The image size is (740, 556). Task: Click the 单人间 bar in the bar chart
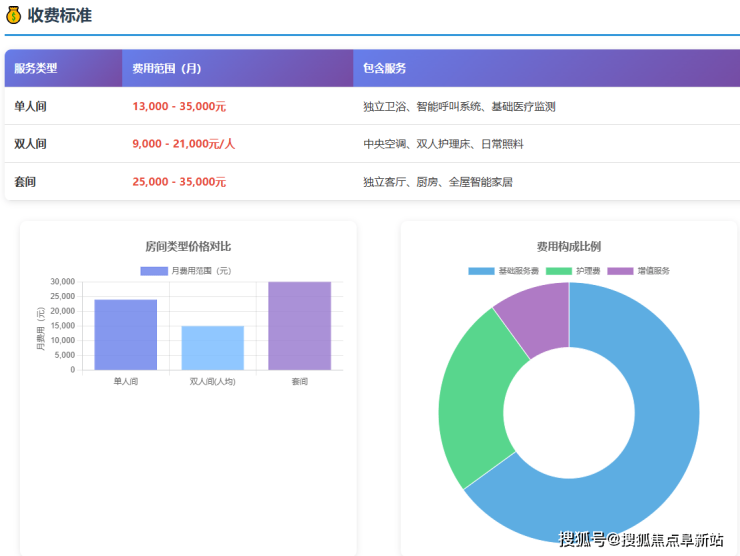point(126,335)
